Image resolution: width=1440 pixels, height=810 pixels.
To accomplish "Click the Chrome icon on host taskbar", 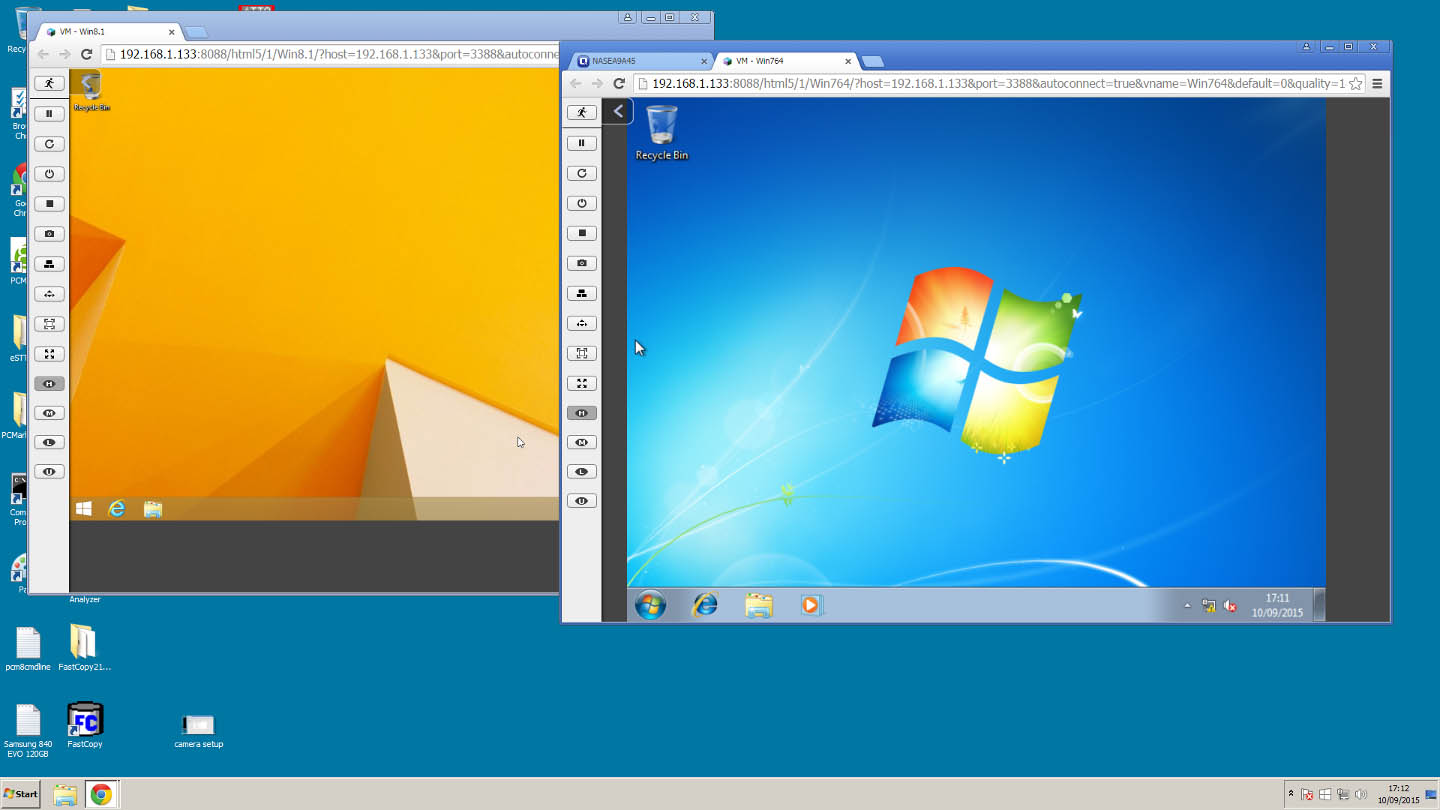I will 101,795.
